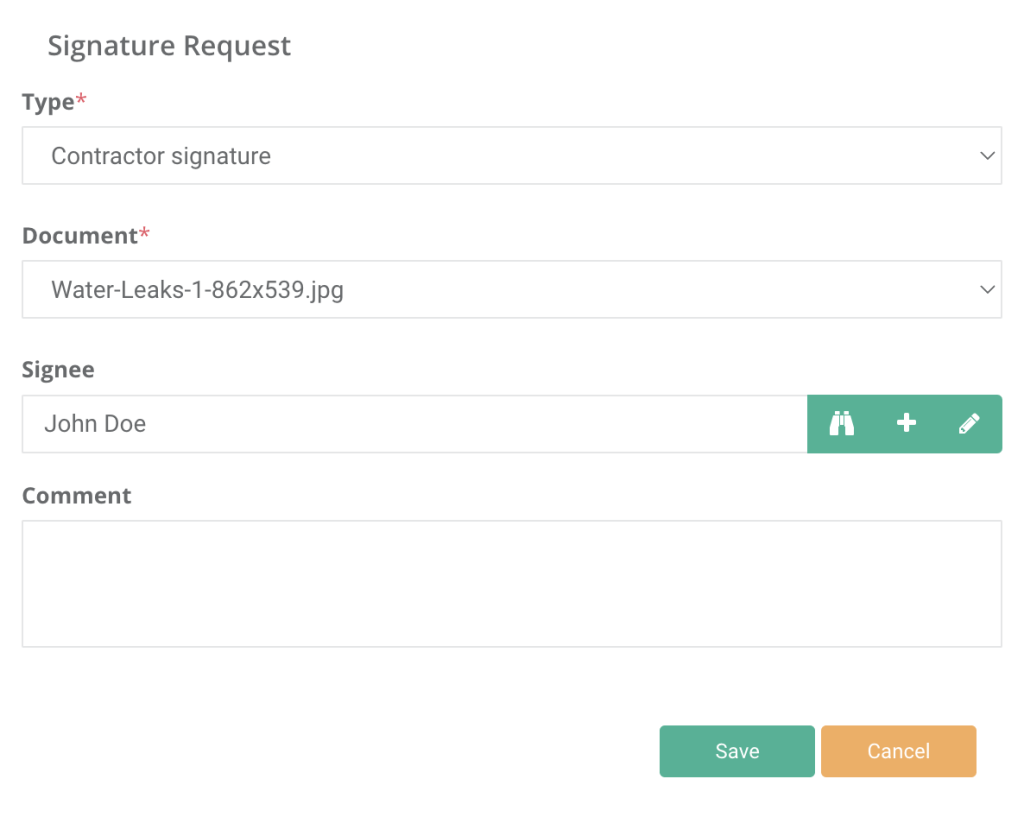Add a new signee with the plus icon
Viewport: 1024px width, 817px height.
pyautogui.click(x=906, y=423)
